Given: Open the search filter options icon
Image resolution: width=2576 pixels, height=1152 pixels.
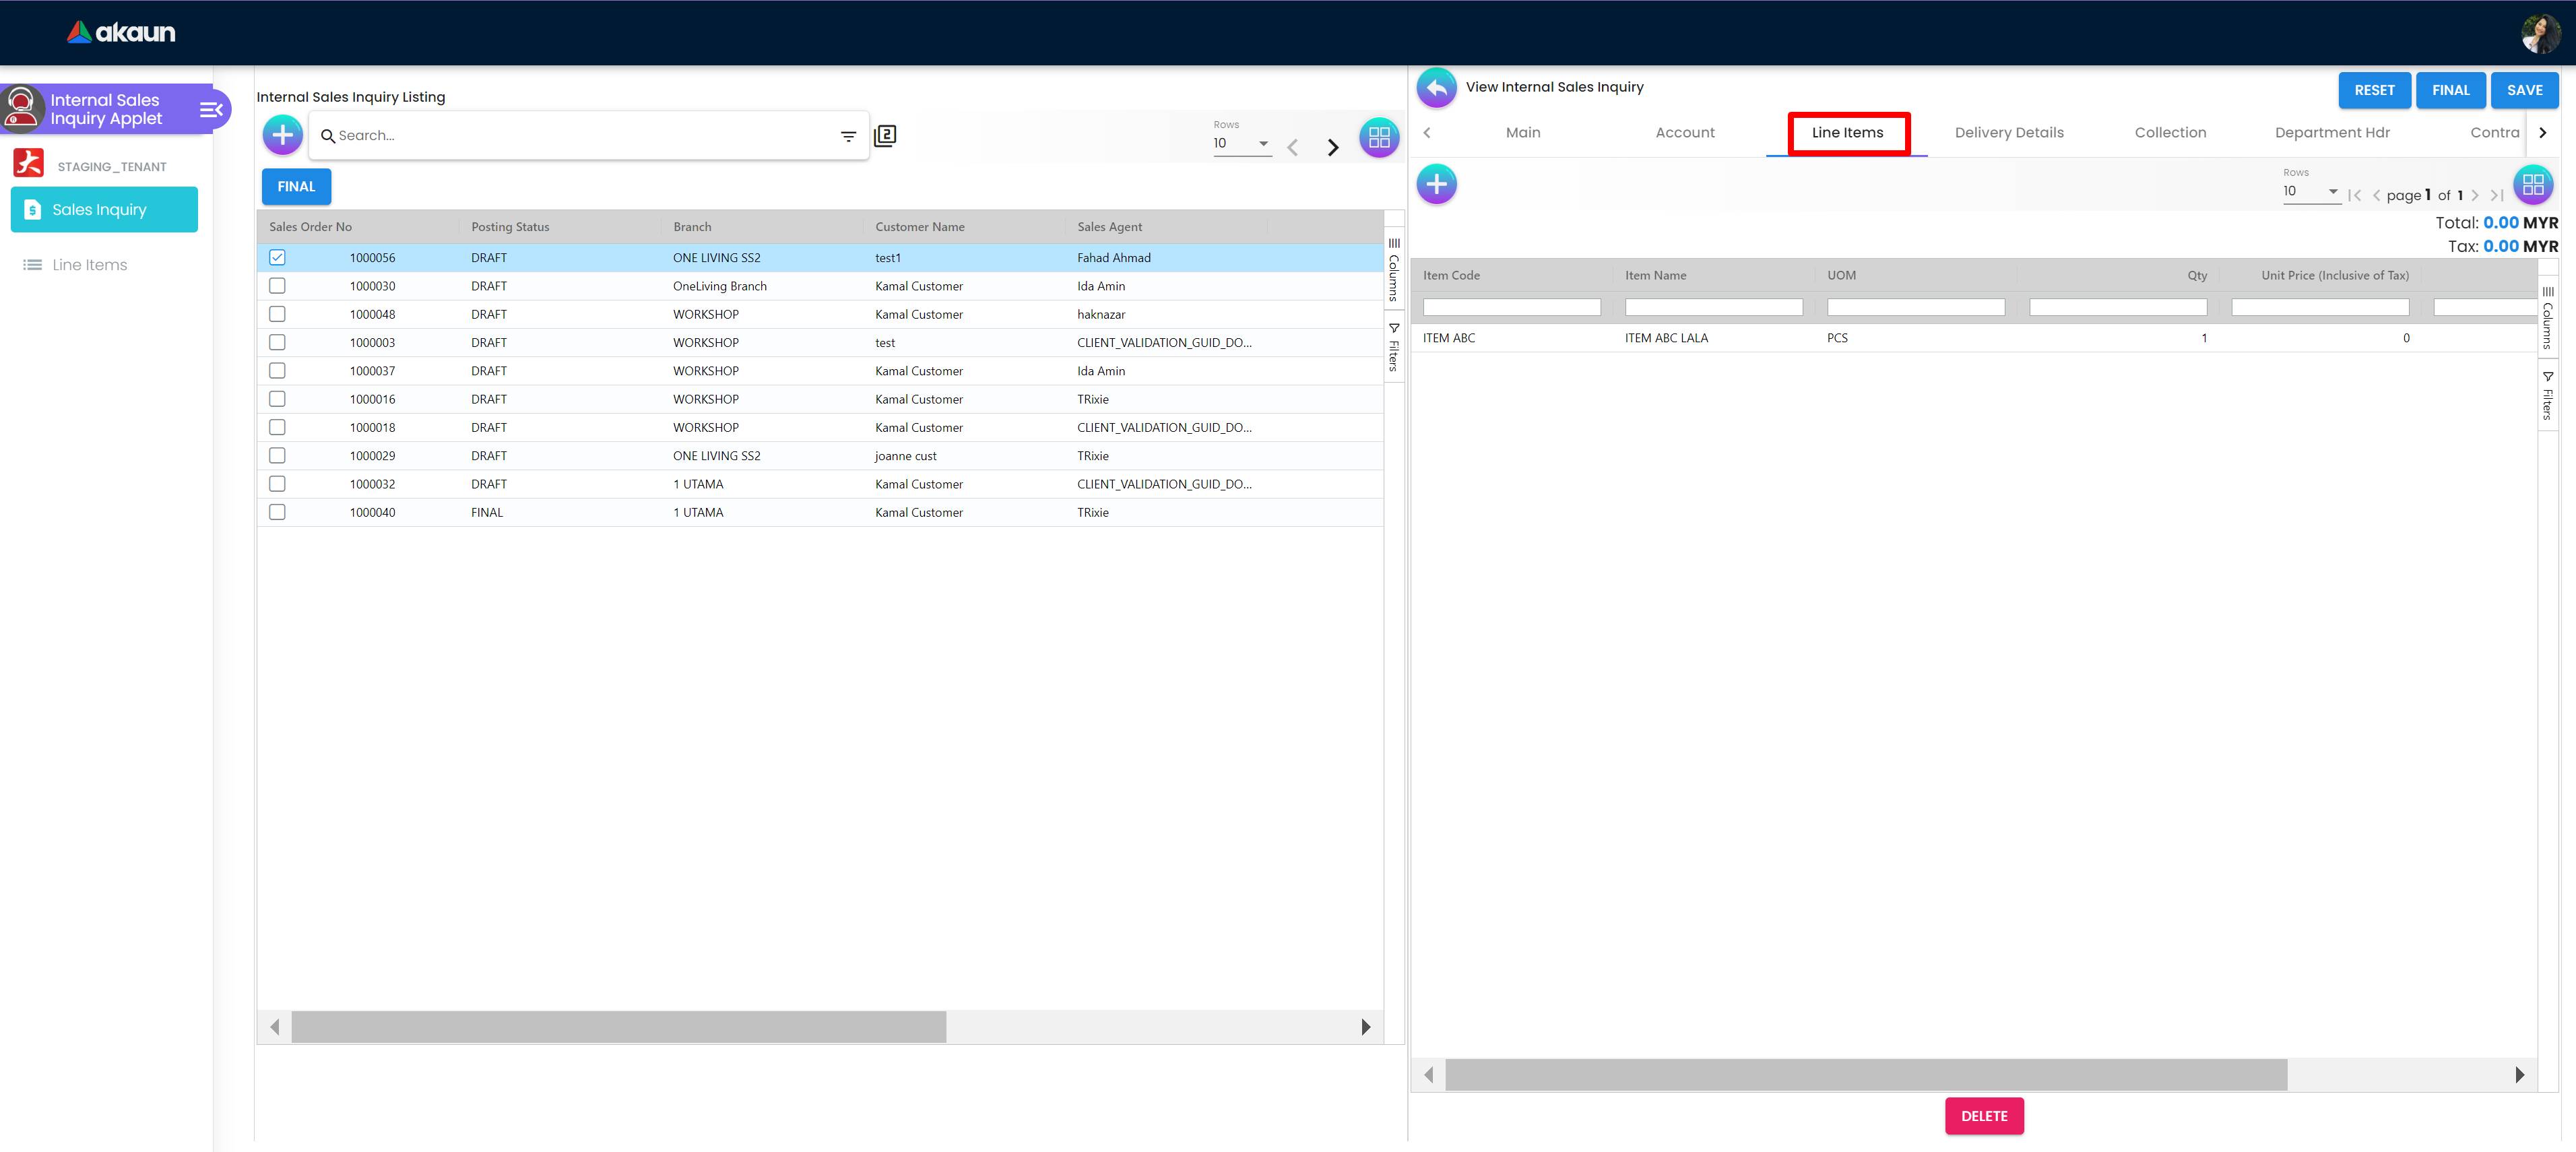Looking at the screenshot, I should pyautogui.click(x=848, y=136).
